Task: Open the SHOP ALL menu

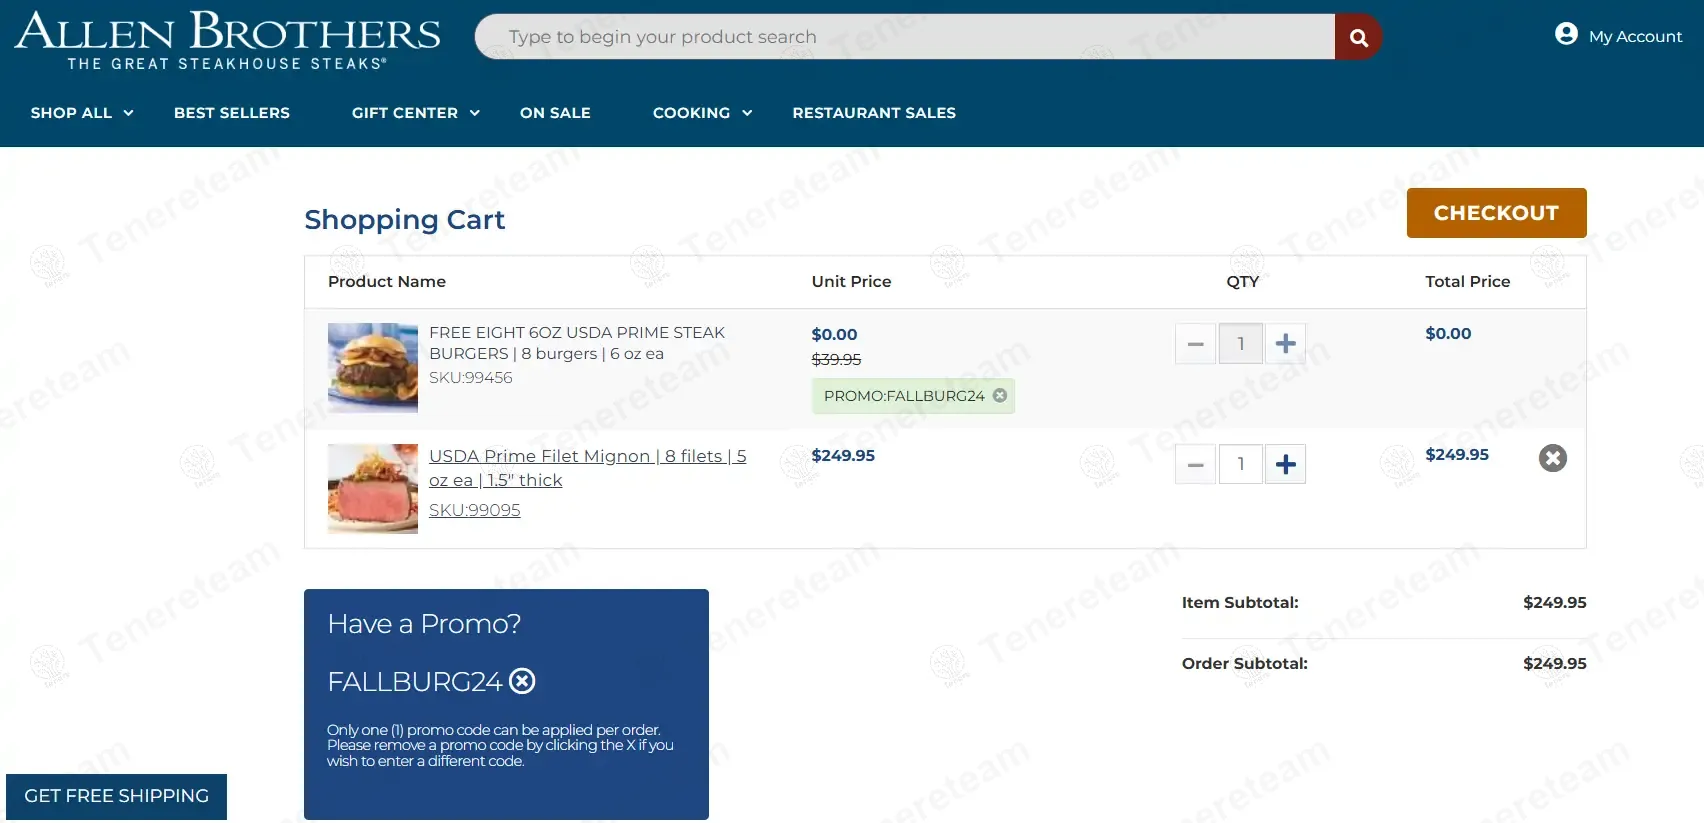Action: point(71,113)
